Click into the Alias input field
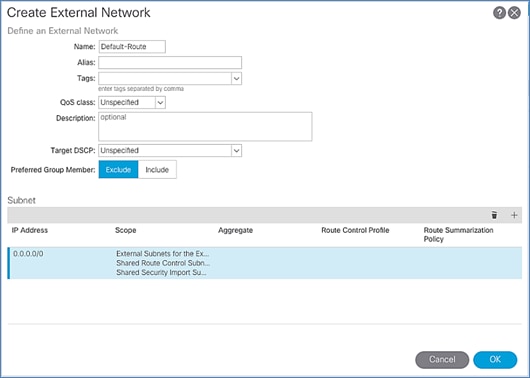The image size is (530, 378). tap(170, 63)
